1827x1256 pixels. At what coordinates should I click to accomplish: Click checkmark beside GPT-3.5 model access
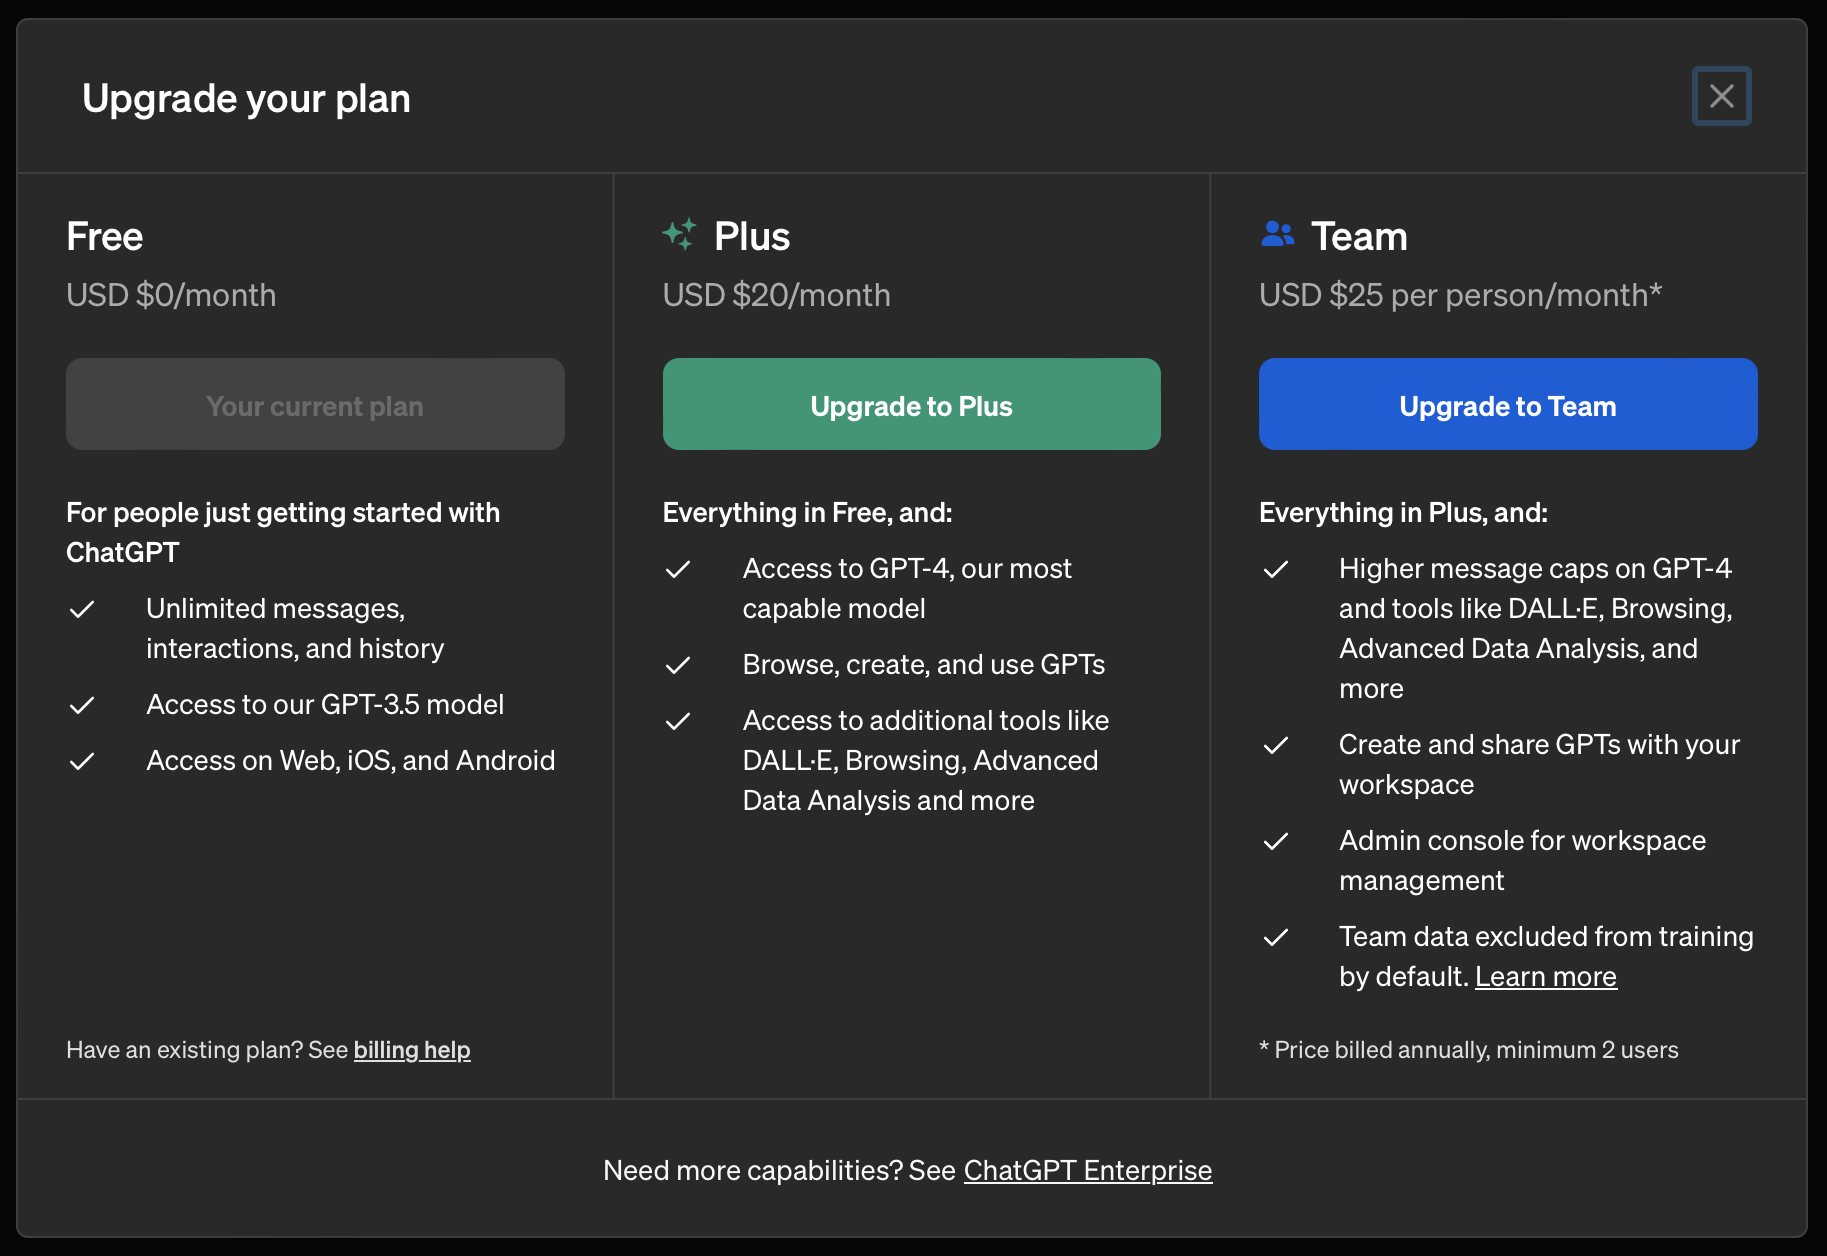click(x=82, y=705)
